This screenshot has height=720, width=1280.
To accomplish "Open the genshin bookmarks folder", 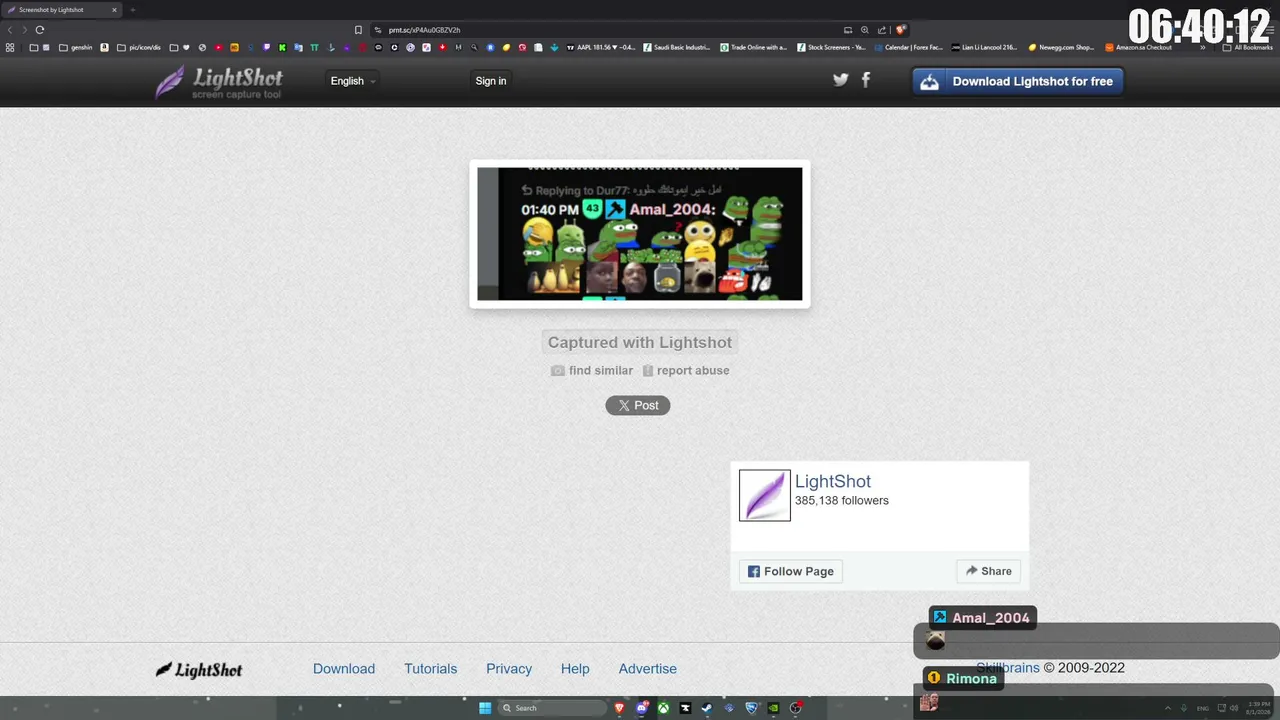I will click(x=76, y=47).
